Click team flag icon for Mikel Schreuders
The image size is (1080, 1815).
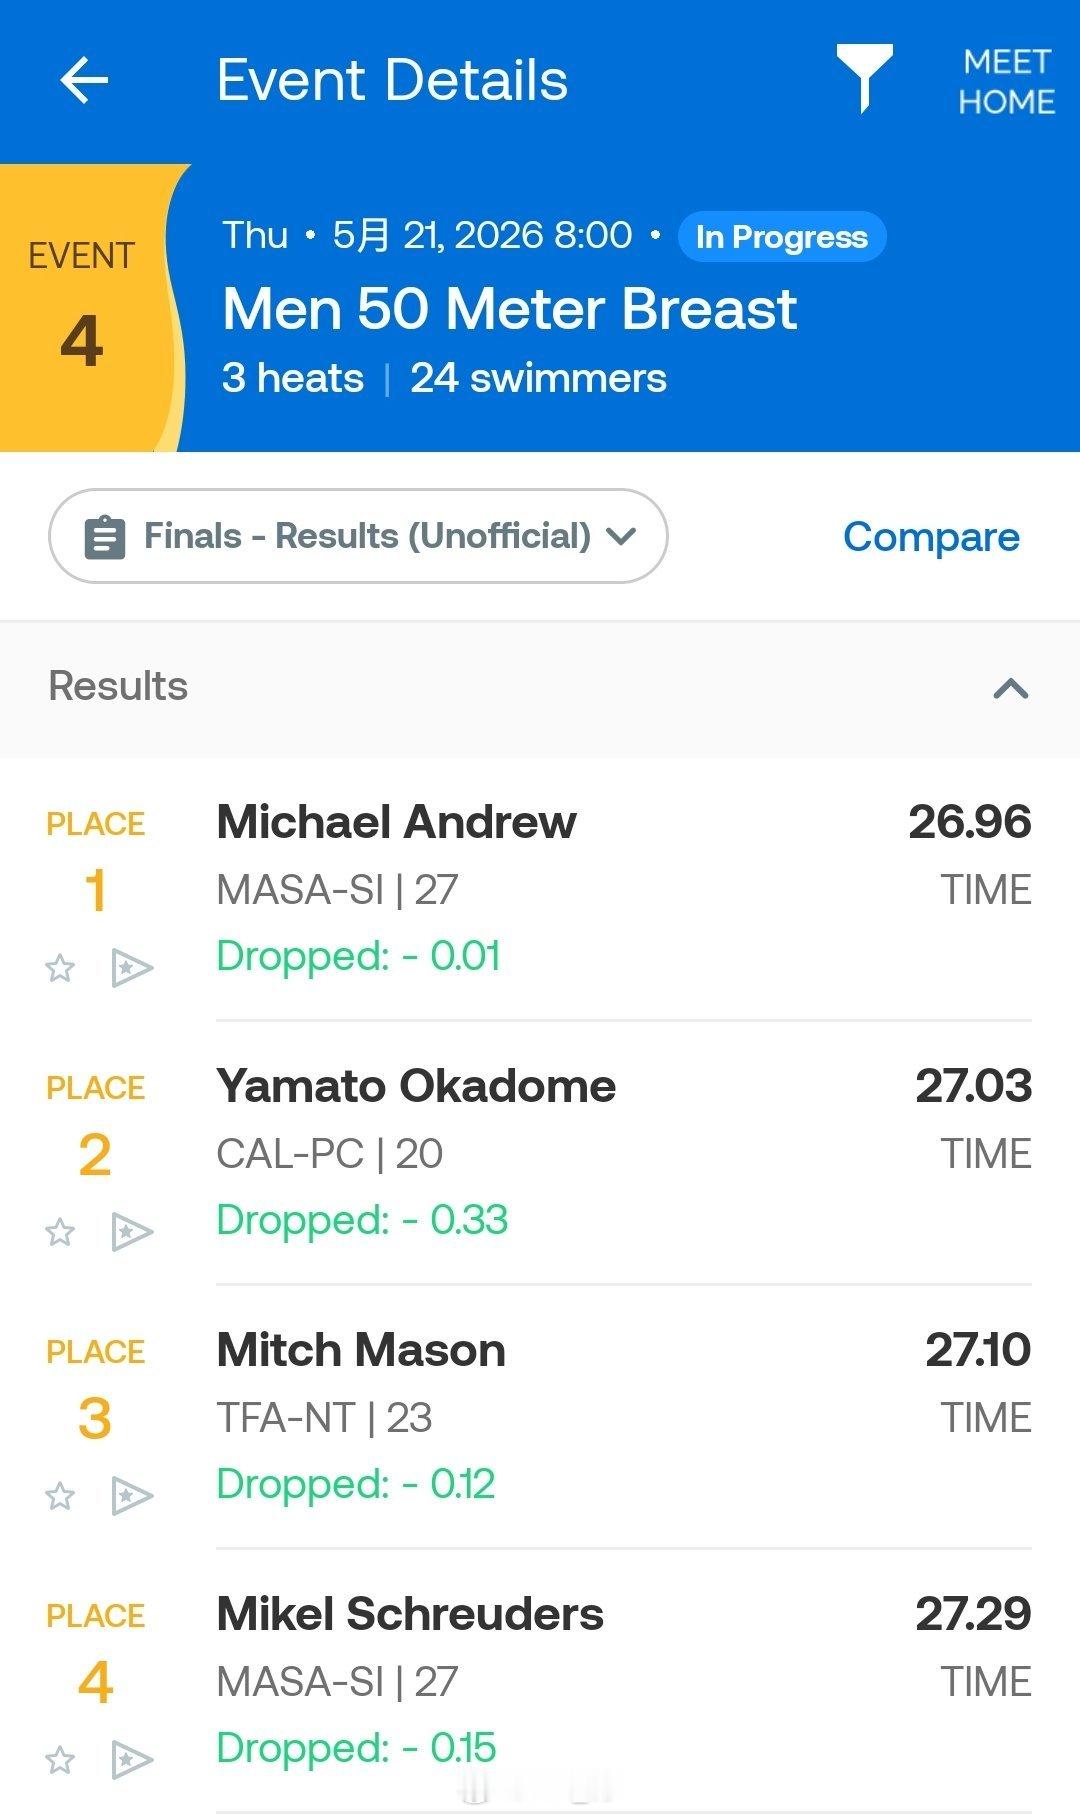point(132,1760)
